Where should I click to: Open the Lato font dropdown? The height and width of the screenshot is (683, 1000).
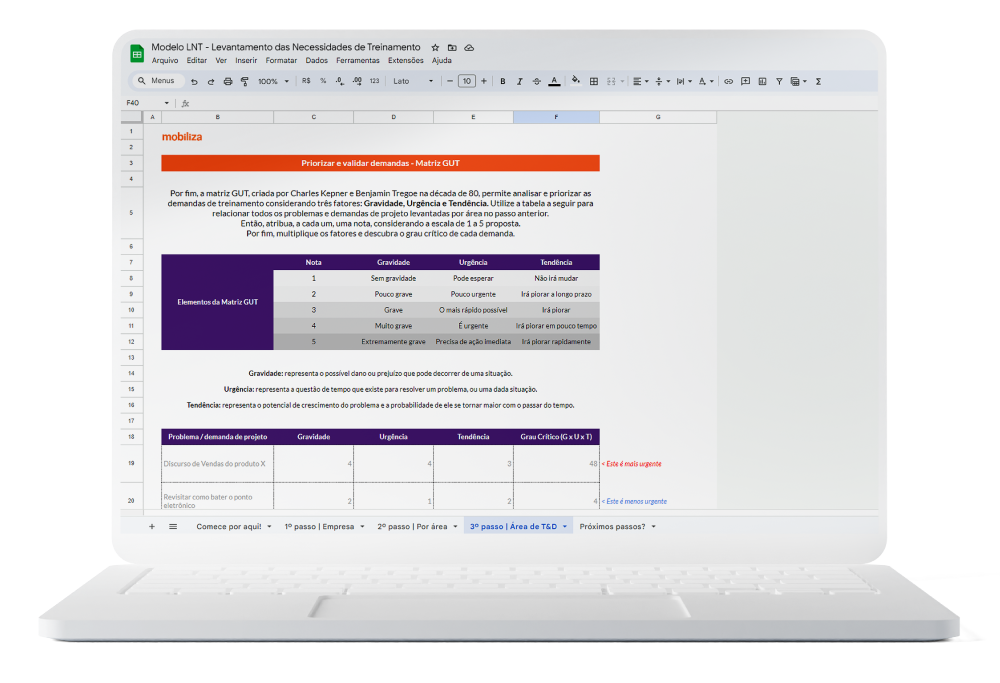[x=413, y=81]
